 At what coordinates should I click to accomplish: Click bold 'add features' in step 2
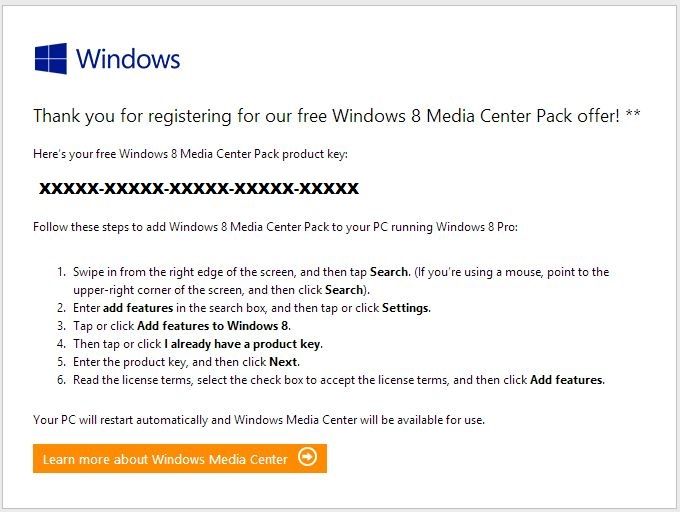[137, 308]
